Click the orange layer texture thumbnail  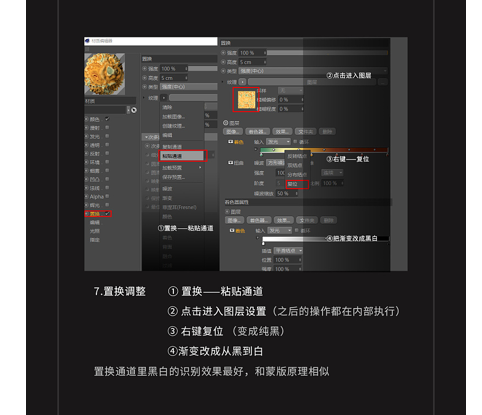246,100
